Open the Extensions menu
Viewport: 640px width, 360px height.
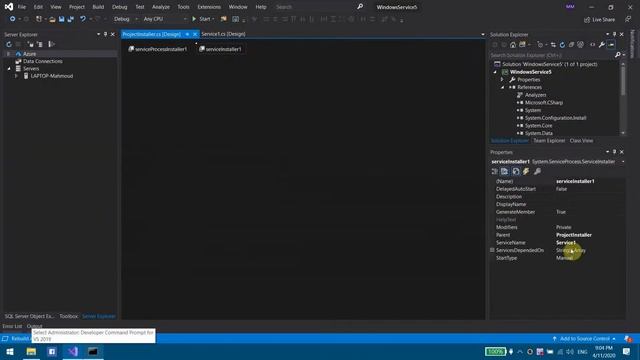(209, 7)
